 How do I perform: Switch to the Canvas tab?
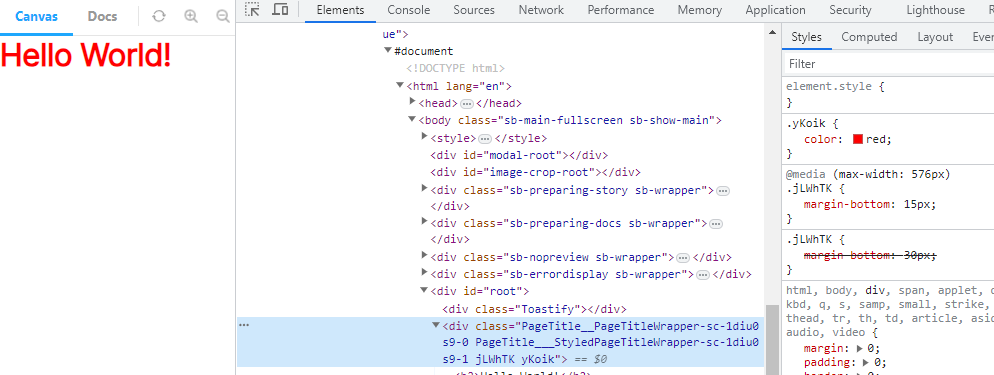click(x=36, y=16)
